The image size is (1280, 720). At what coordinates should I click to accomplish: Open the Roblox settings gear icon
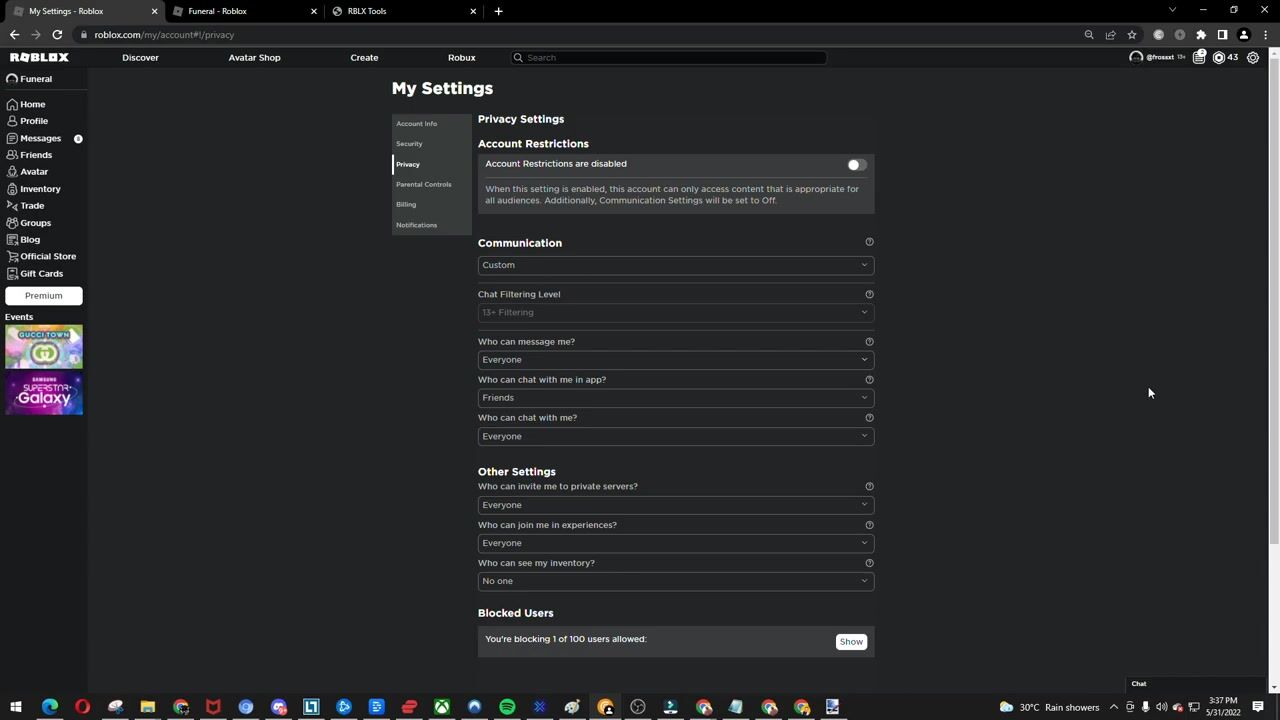(x=1253, y=57)
